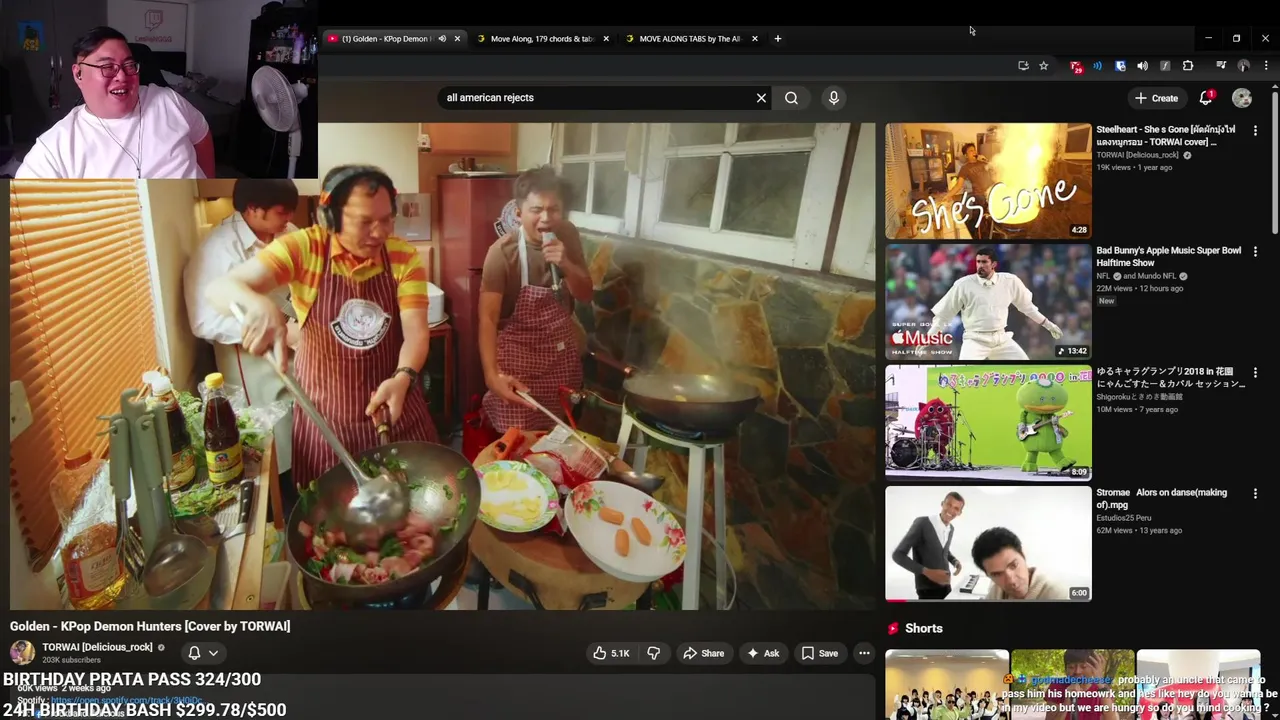Click the blue sound-waves extension icon
The height and width of the screenshot is (720, 1280).
tap(1097, 66)
